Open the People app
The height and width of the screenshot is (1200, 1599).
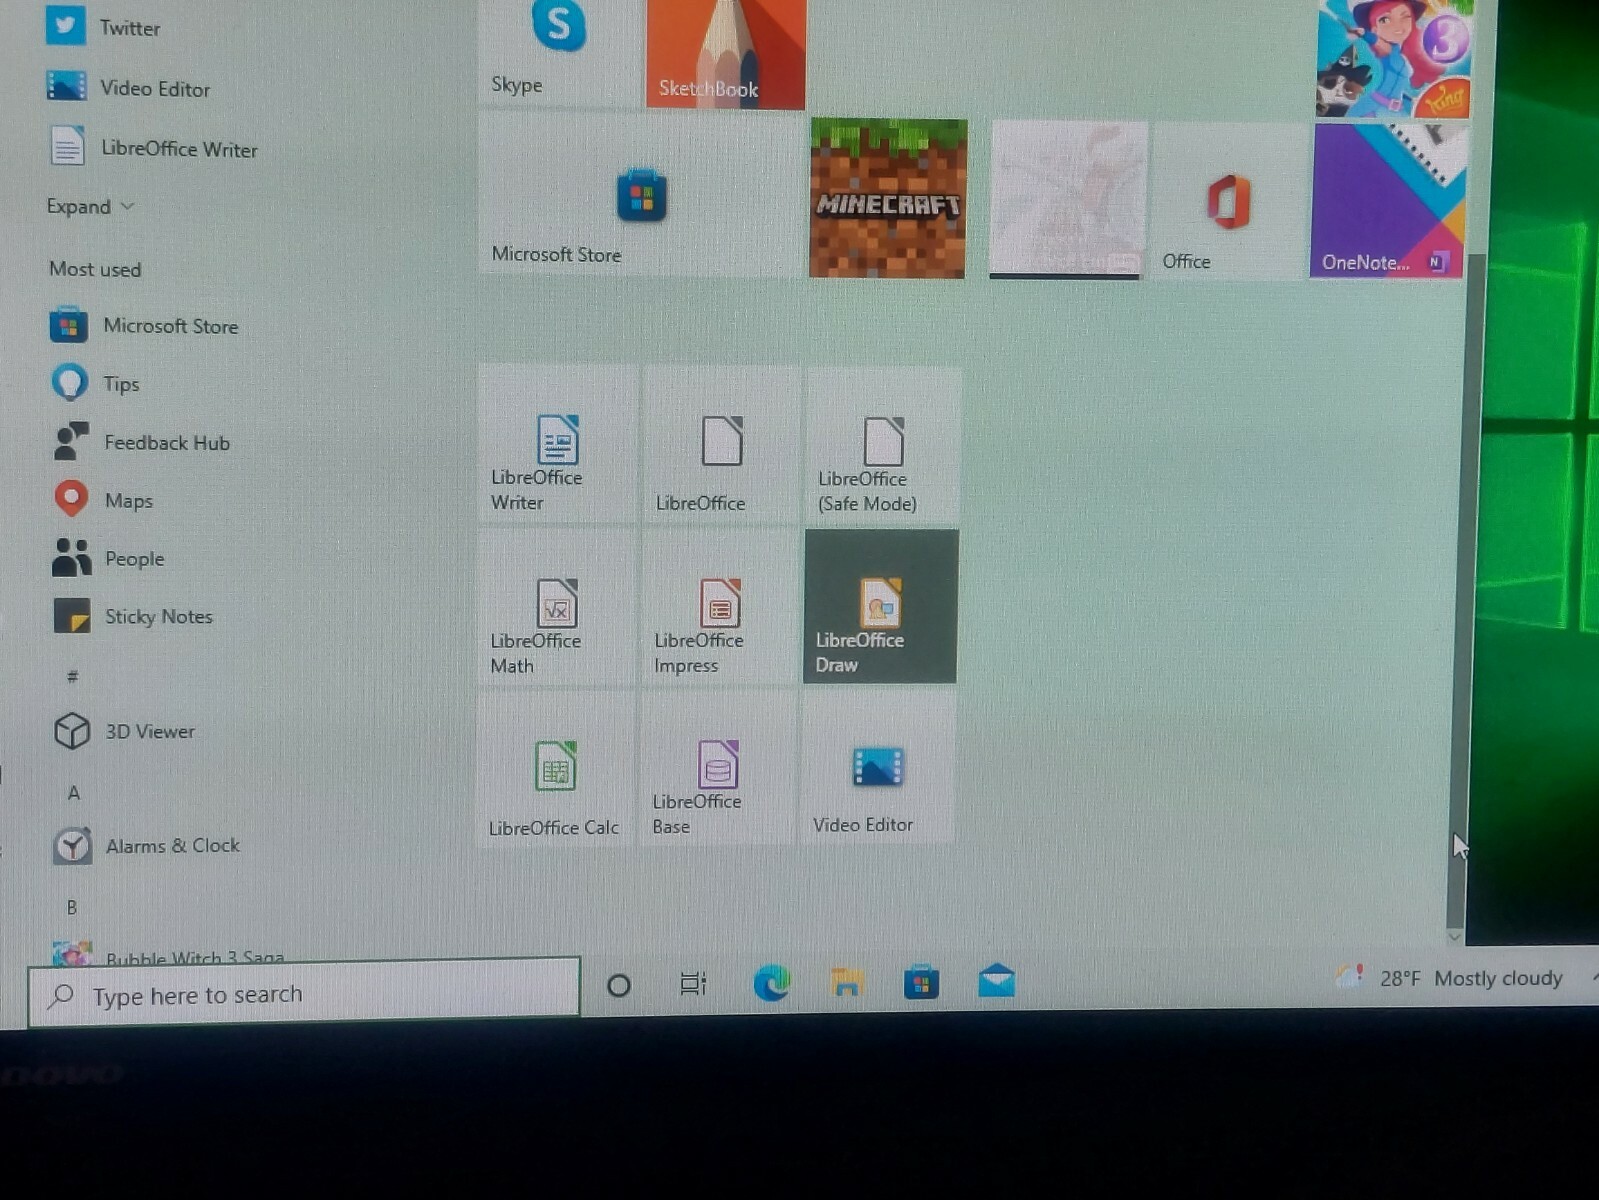coord(108,558)
